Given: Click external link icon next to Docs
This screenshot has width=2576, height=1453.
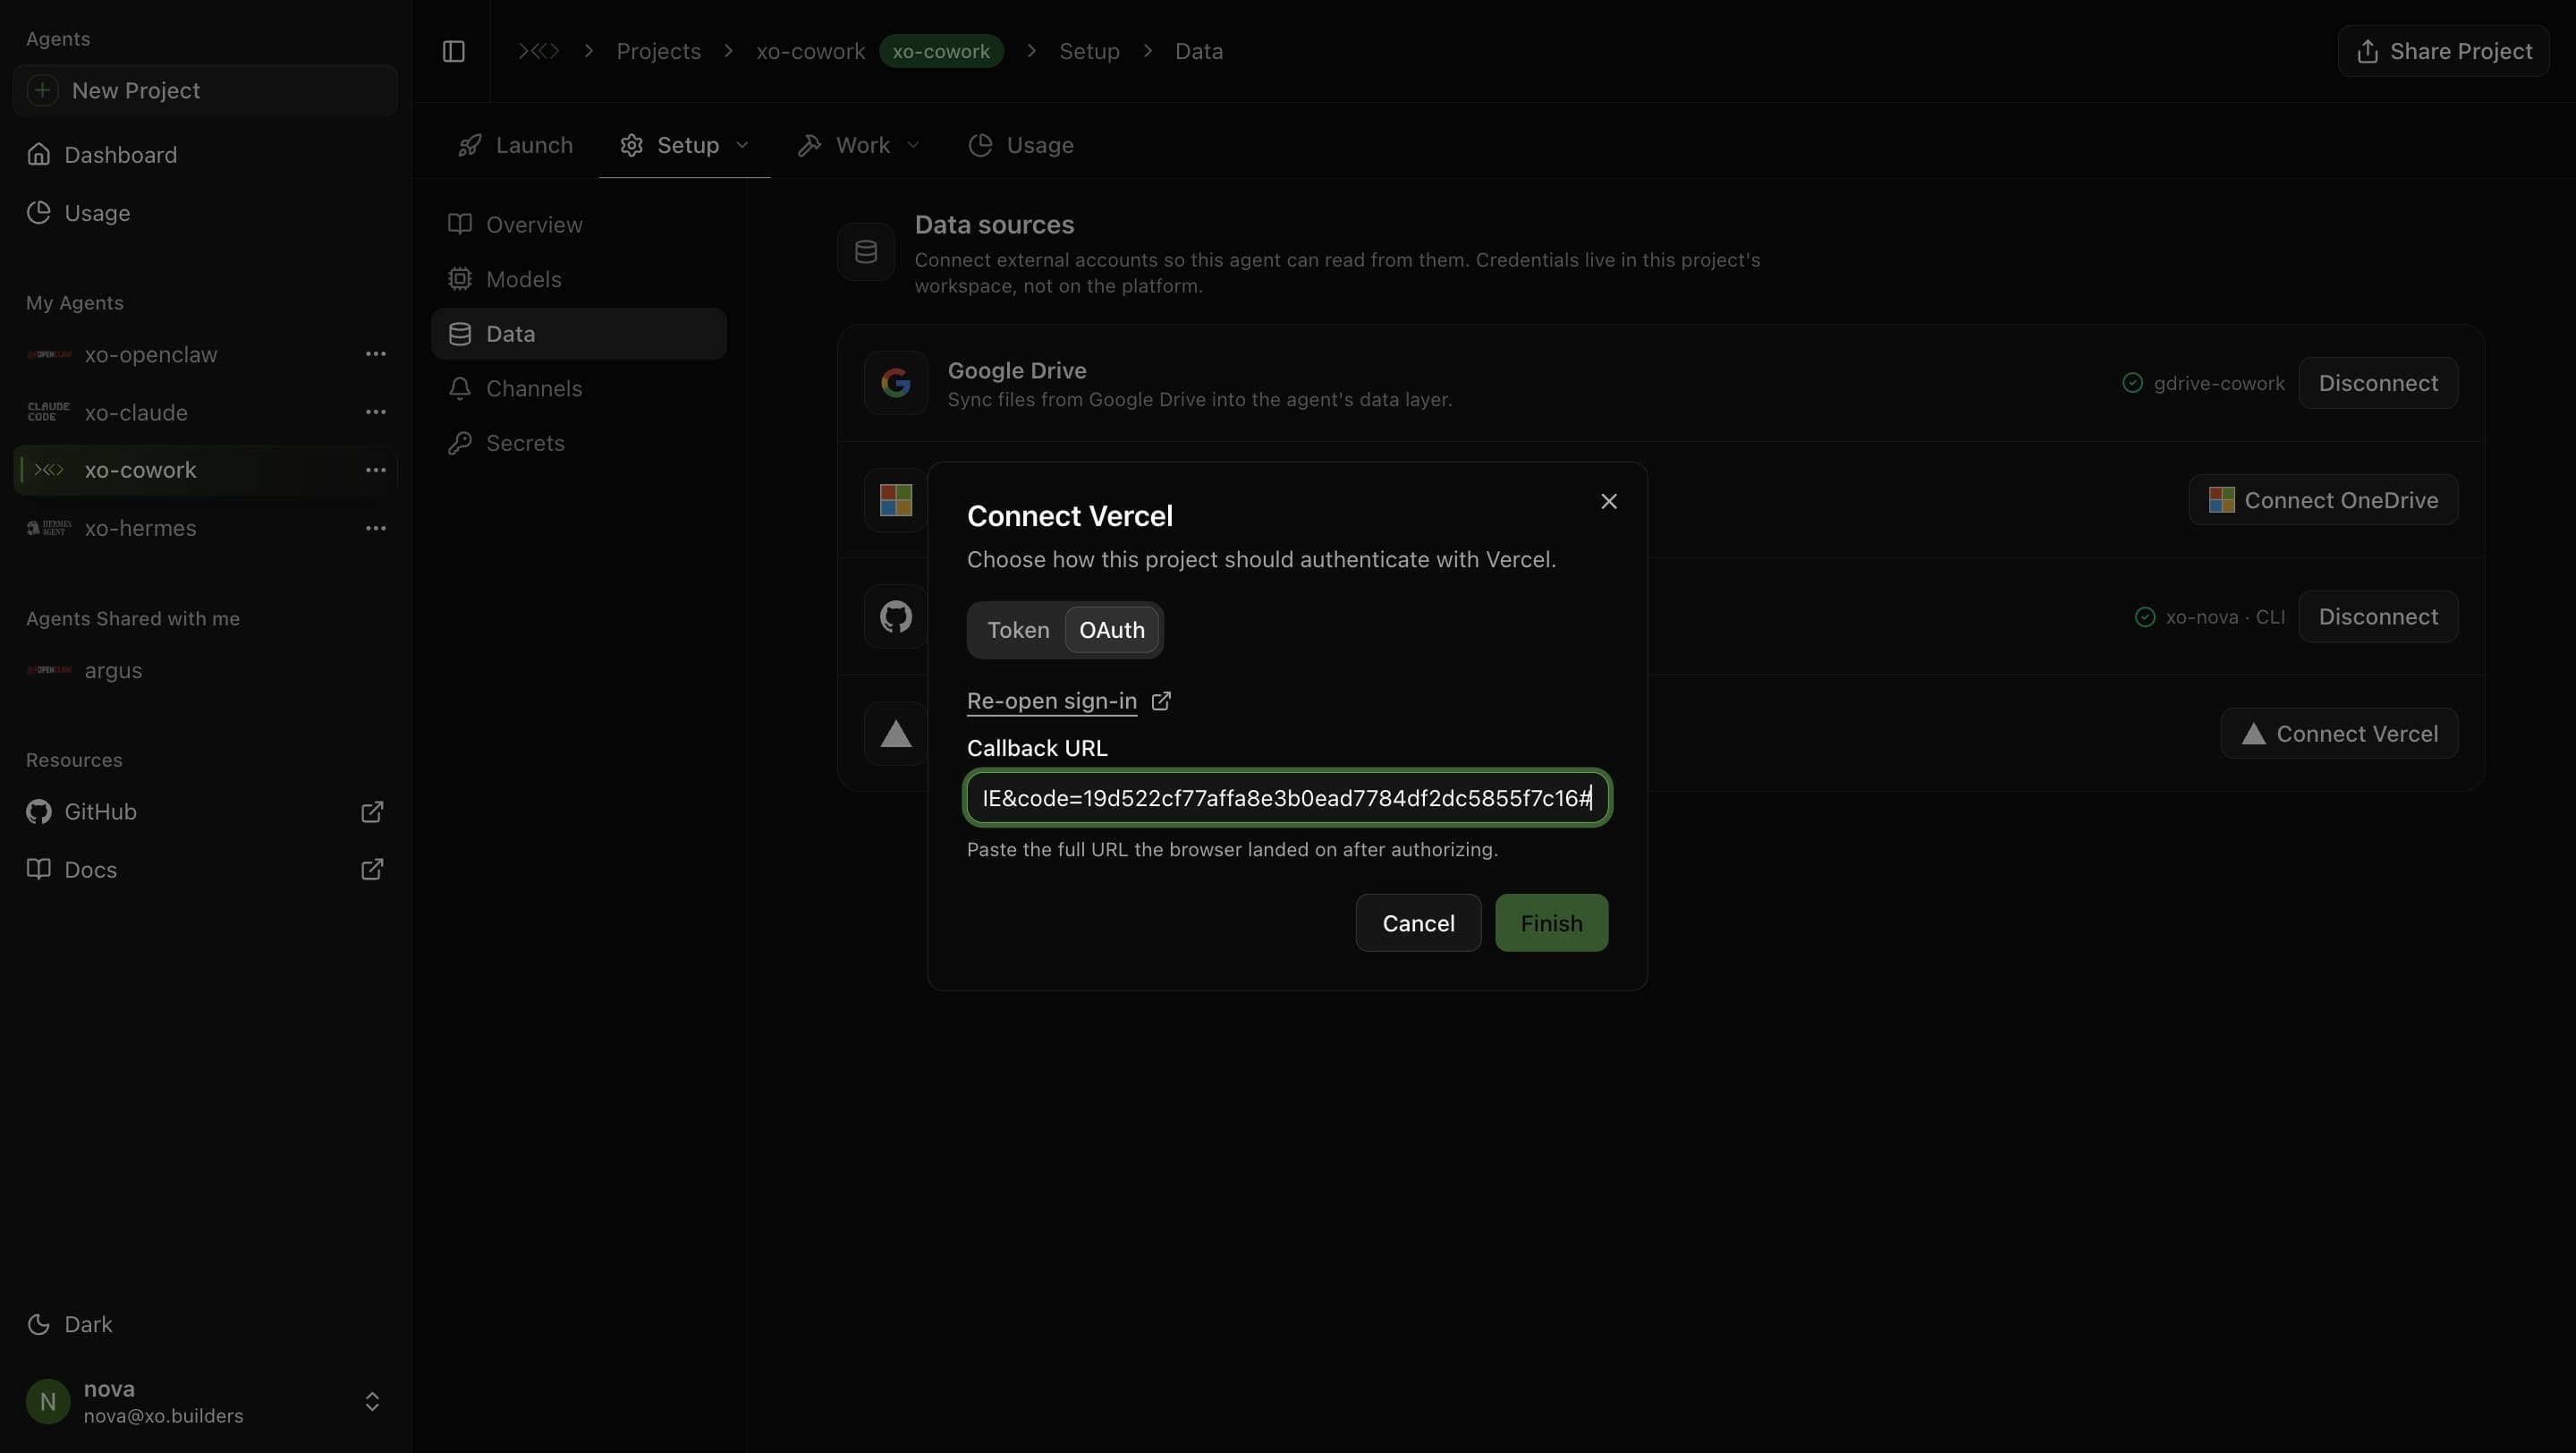Looking at the screenshot, I should point(371,869).
